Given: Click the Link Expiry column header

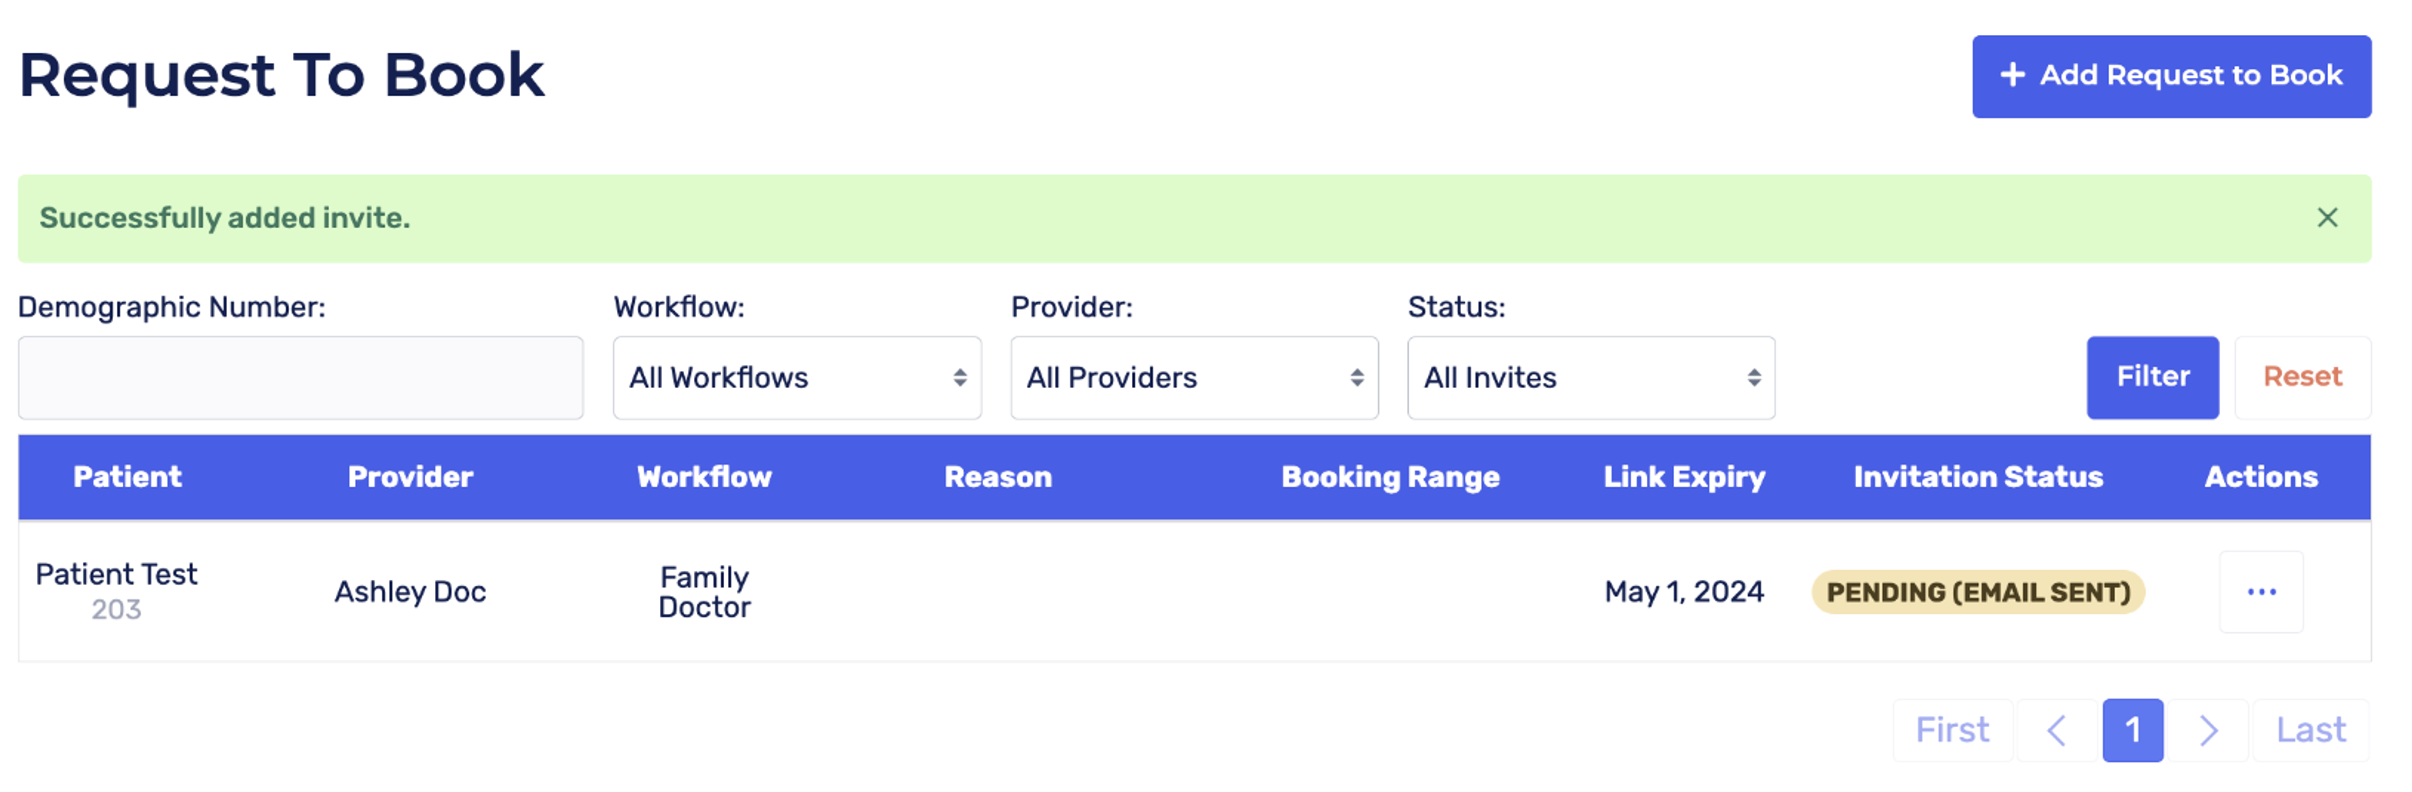Looking at the screenshot, I should click(1684, 477).
